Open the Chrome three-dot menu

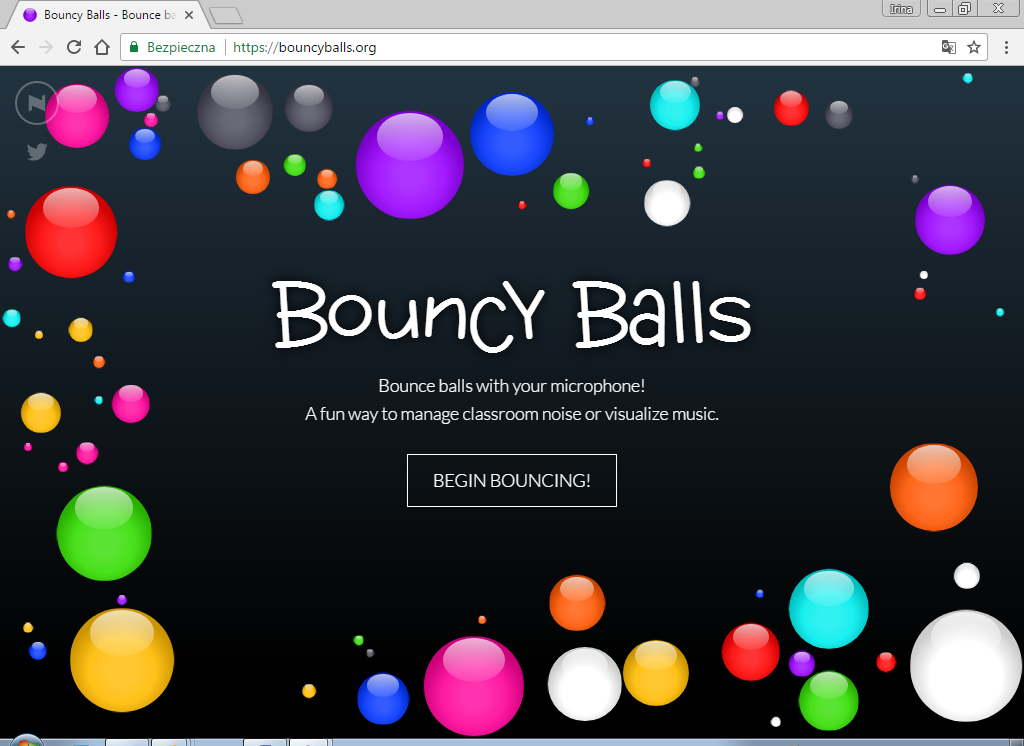(1006, 47)
